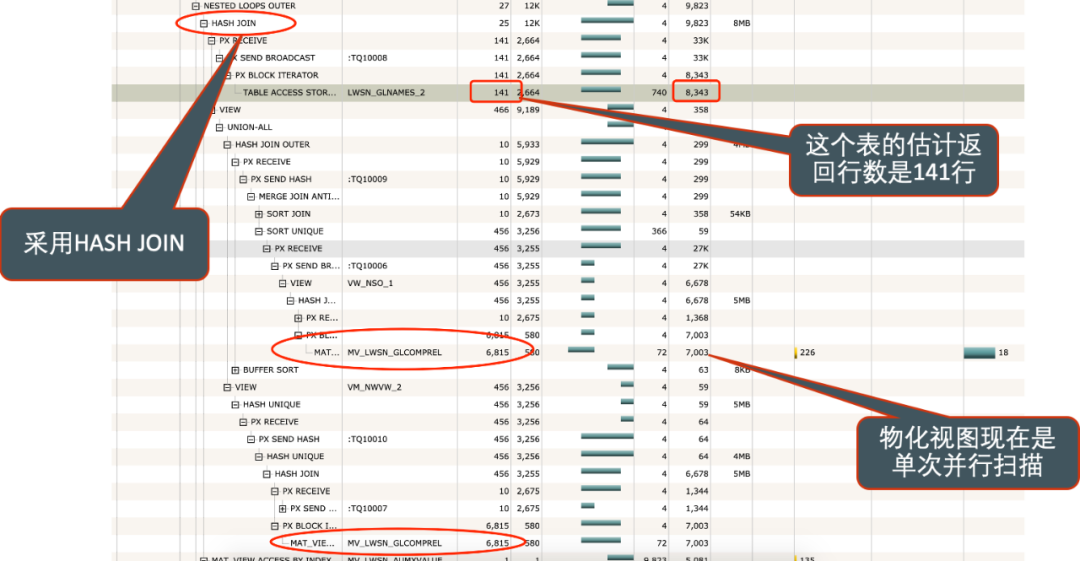Click timeline bar in the LWSN_GLNAMES_2 row
The height and width of the screenshot is (561, 1080).
601,90
